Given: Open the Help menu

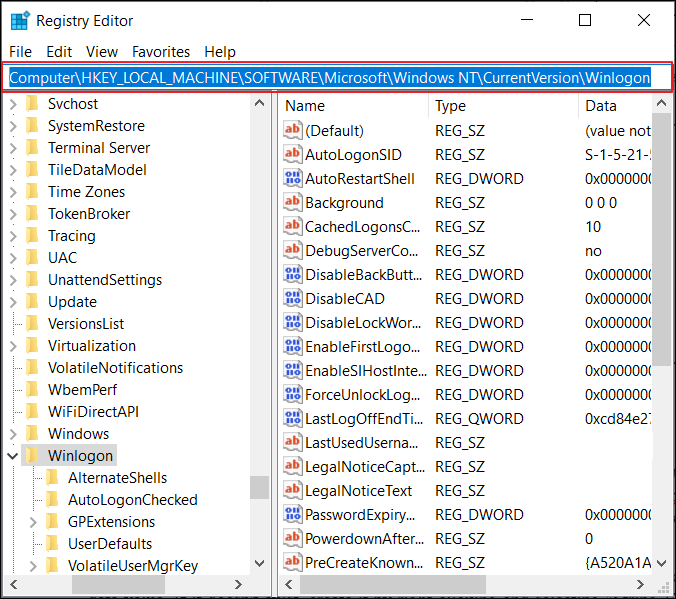Looking at the screenshot, I should [220, 52].
